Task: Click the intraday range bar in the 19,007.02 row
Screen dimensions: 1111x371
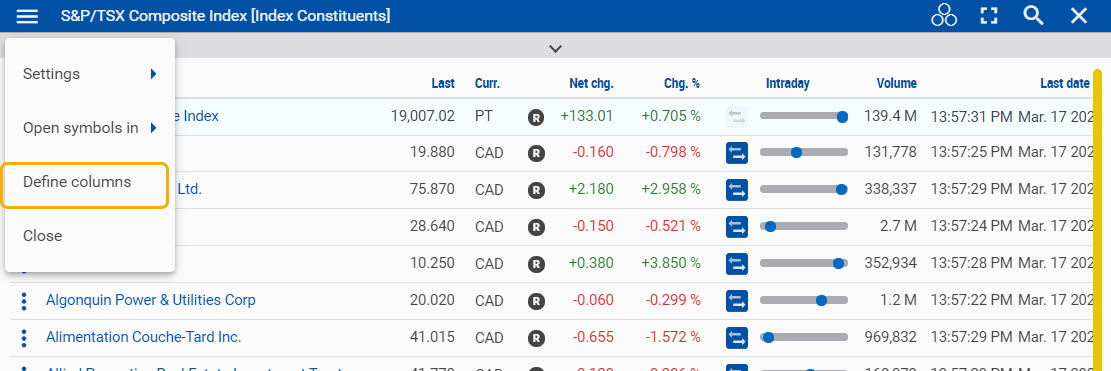Action: [x=803, y=116]
